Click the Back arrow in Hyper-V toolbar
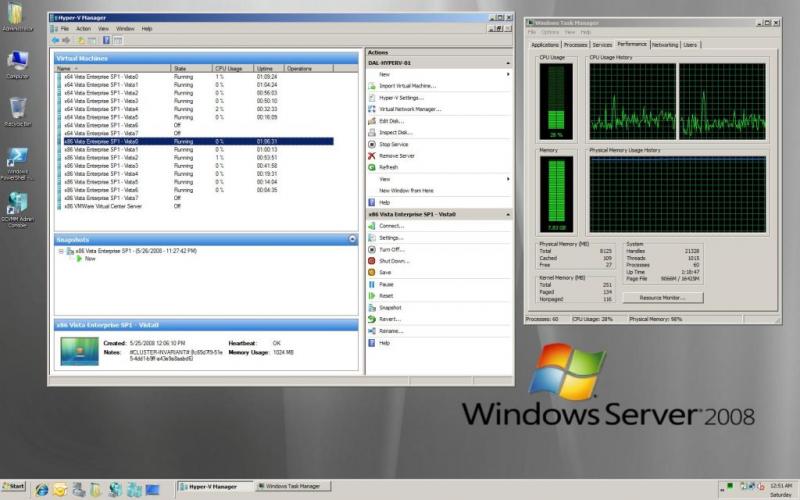 (55, 40)
